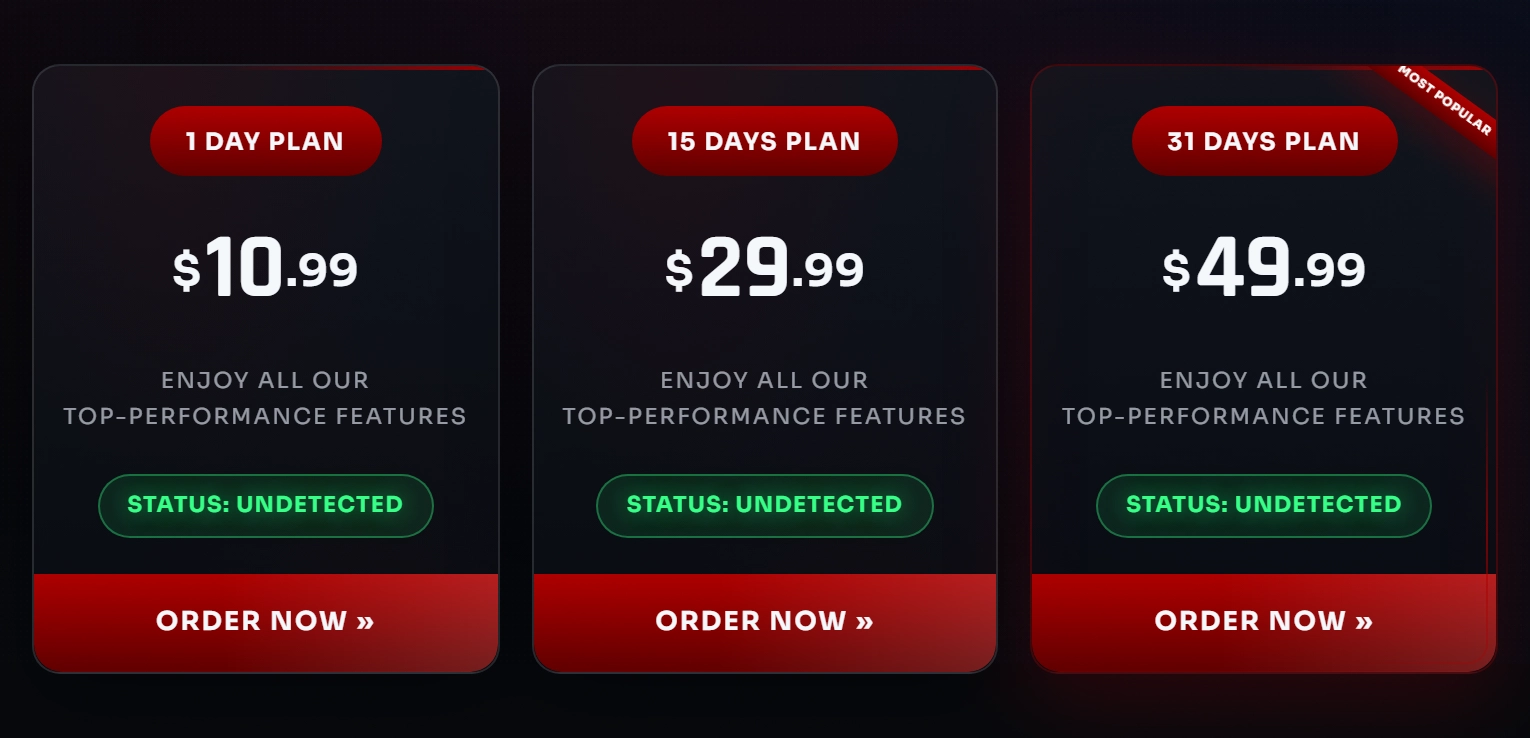Click the $49.99 price
The height and width of the screenshot is (738, 1530).
tap(1263, 268)
